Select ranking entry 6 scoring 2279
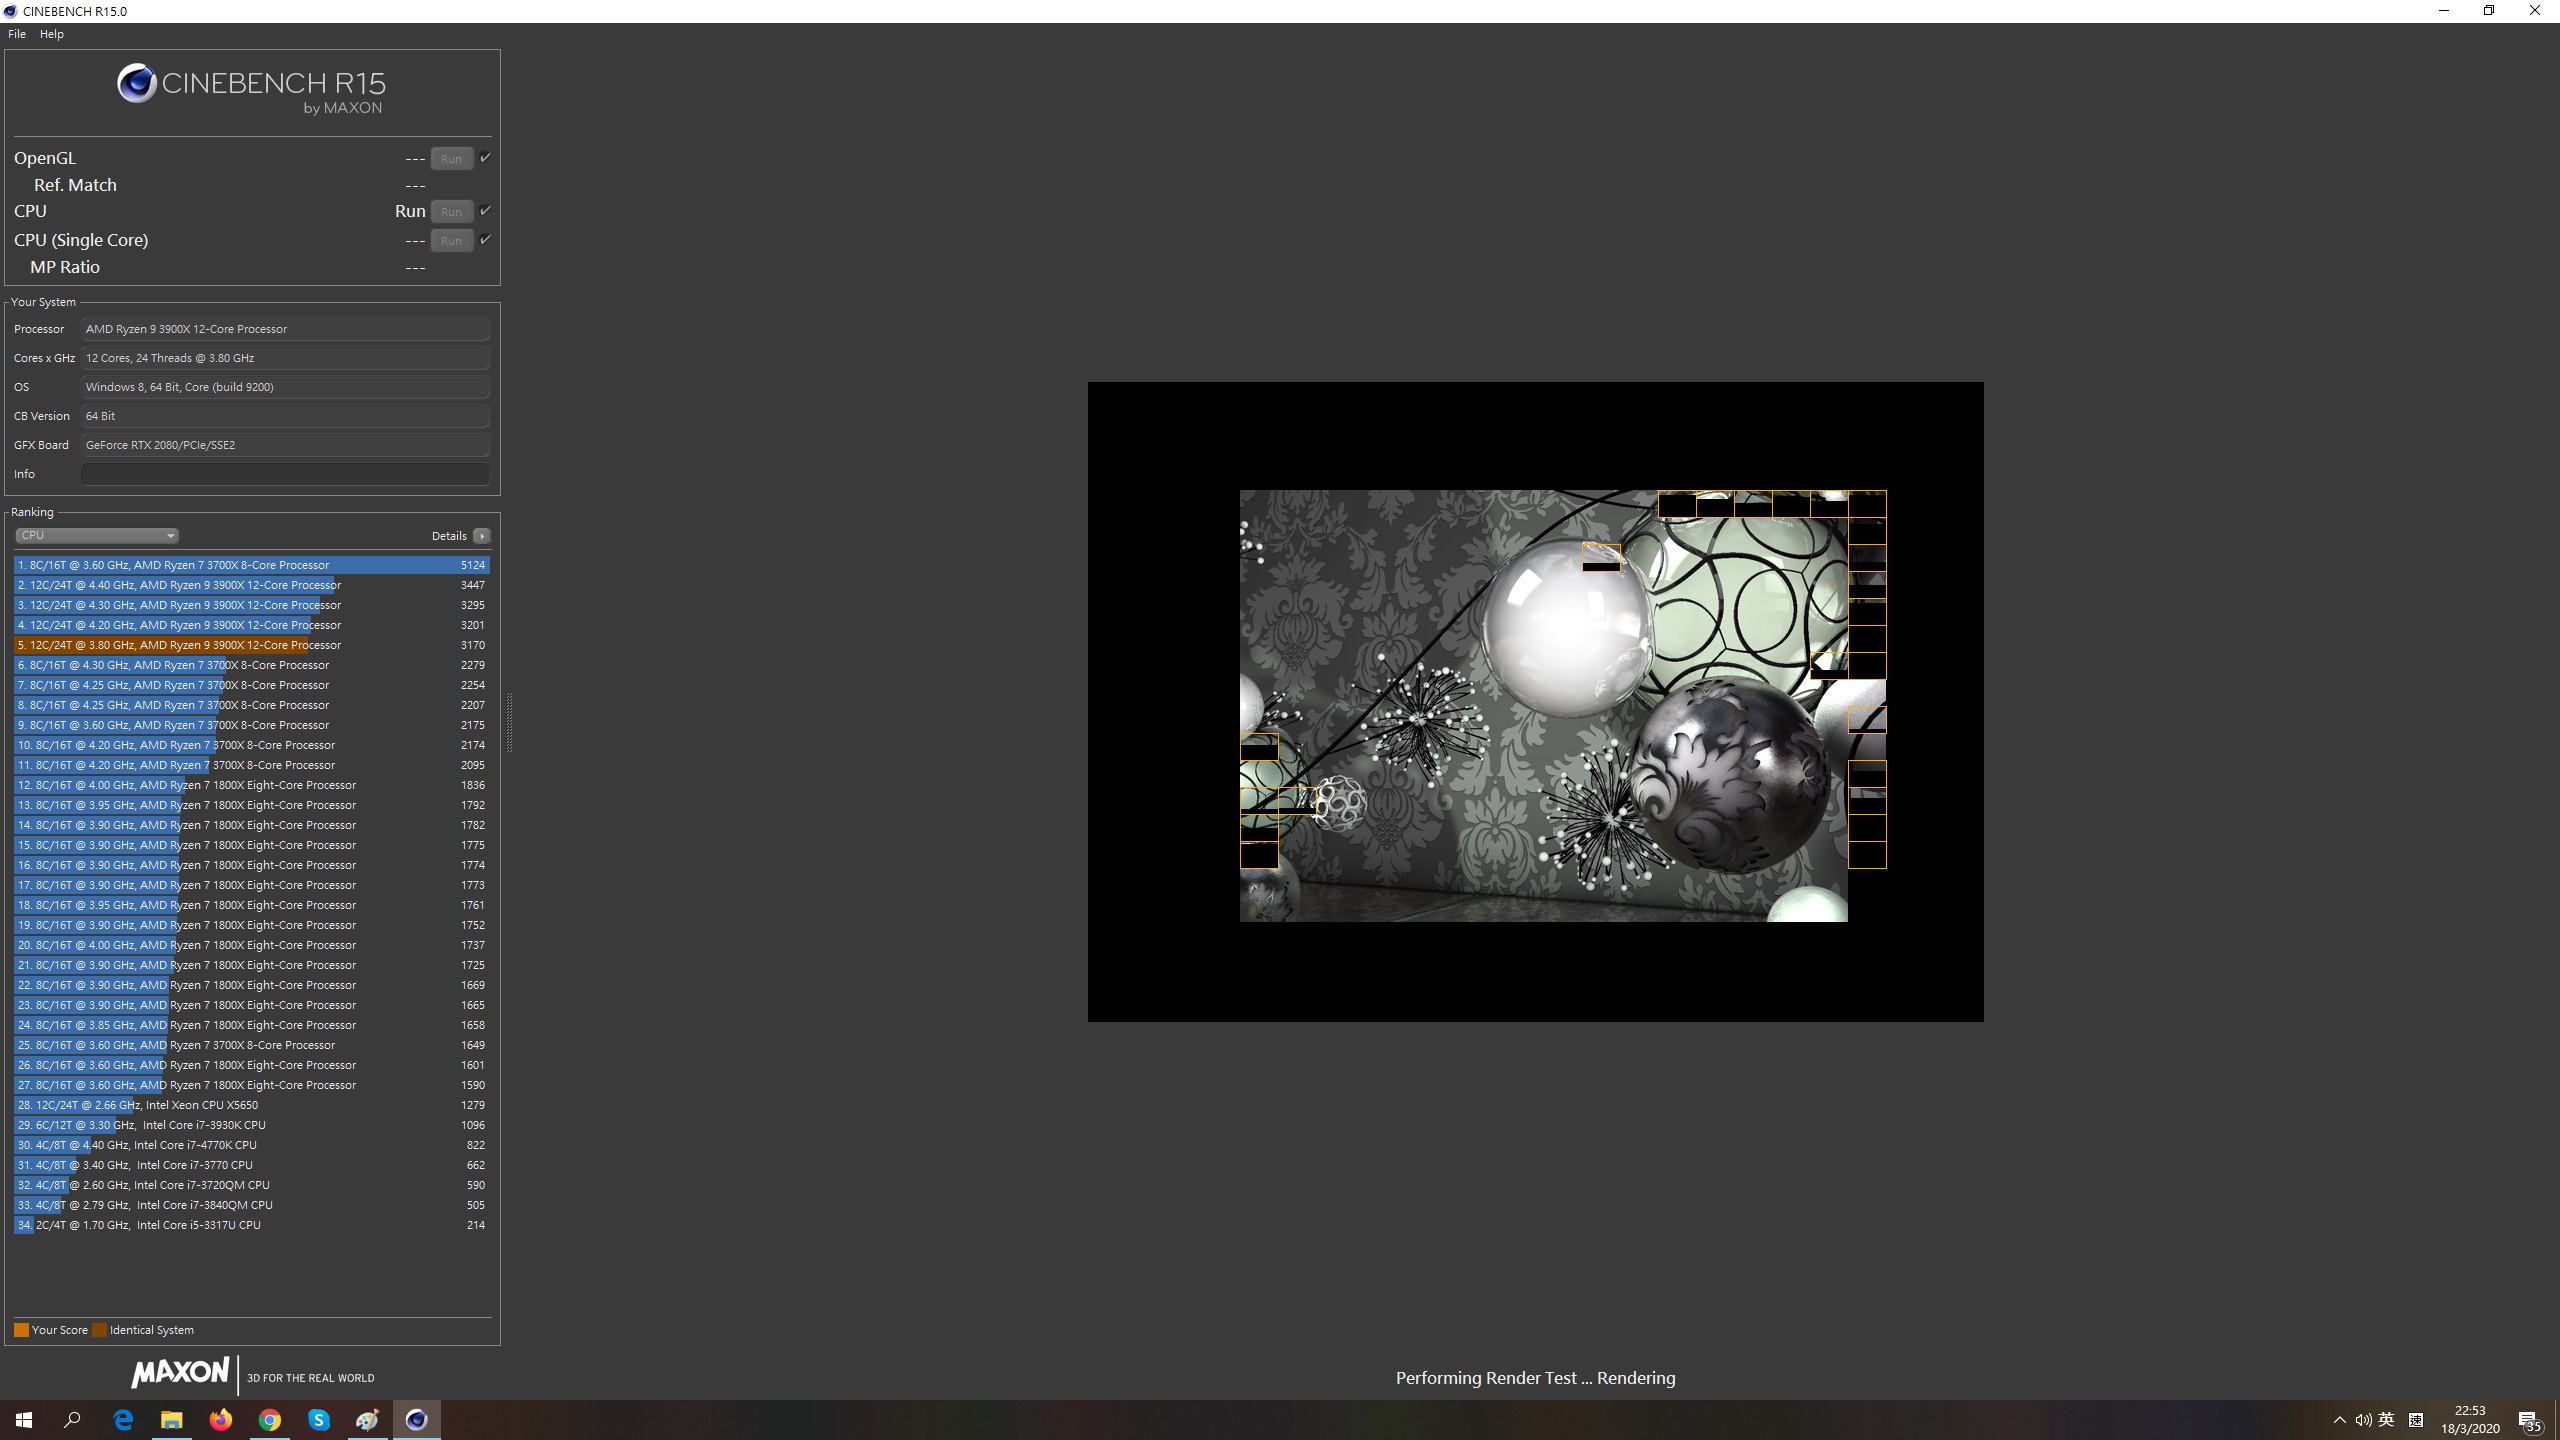The height and width of the screenshot is (1440, 2560). point(252,665)
